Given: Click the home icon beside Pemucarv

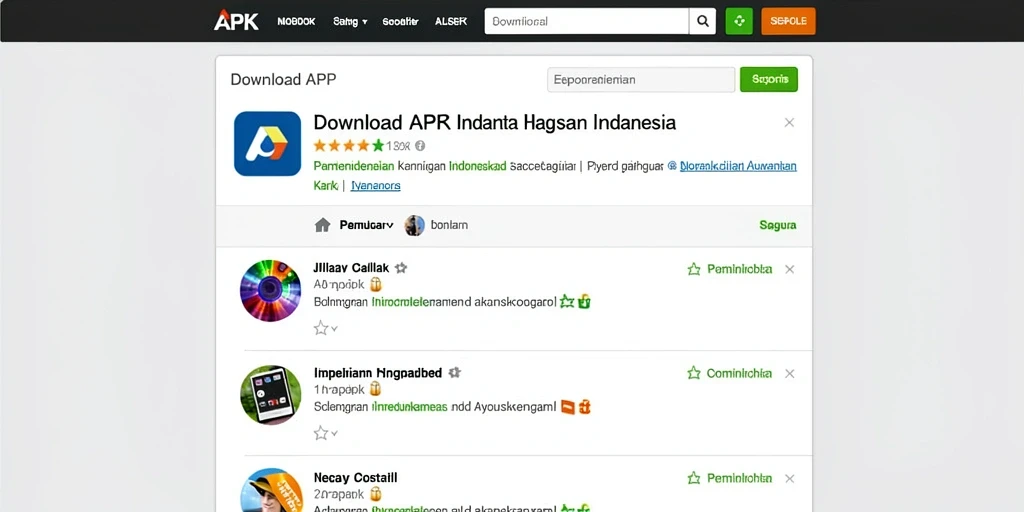Looking at the screenshot, I should coord(322,225).
